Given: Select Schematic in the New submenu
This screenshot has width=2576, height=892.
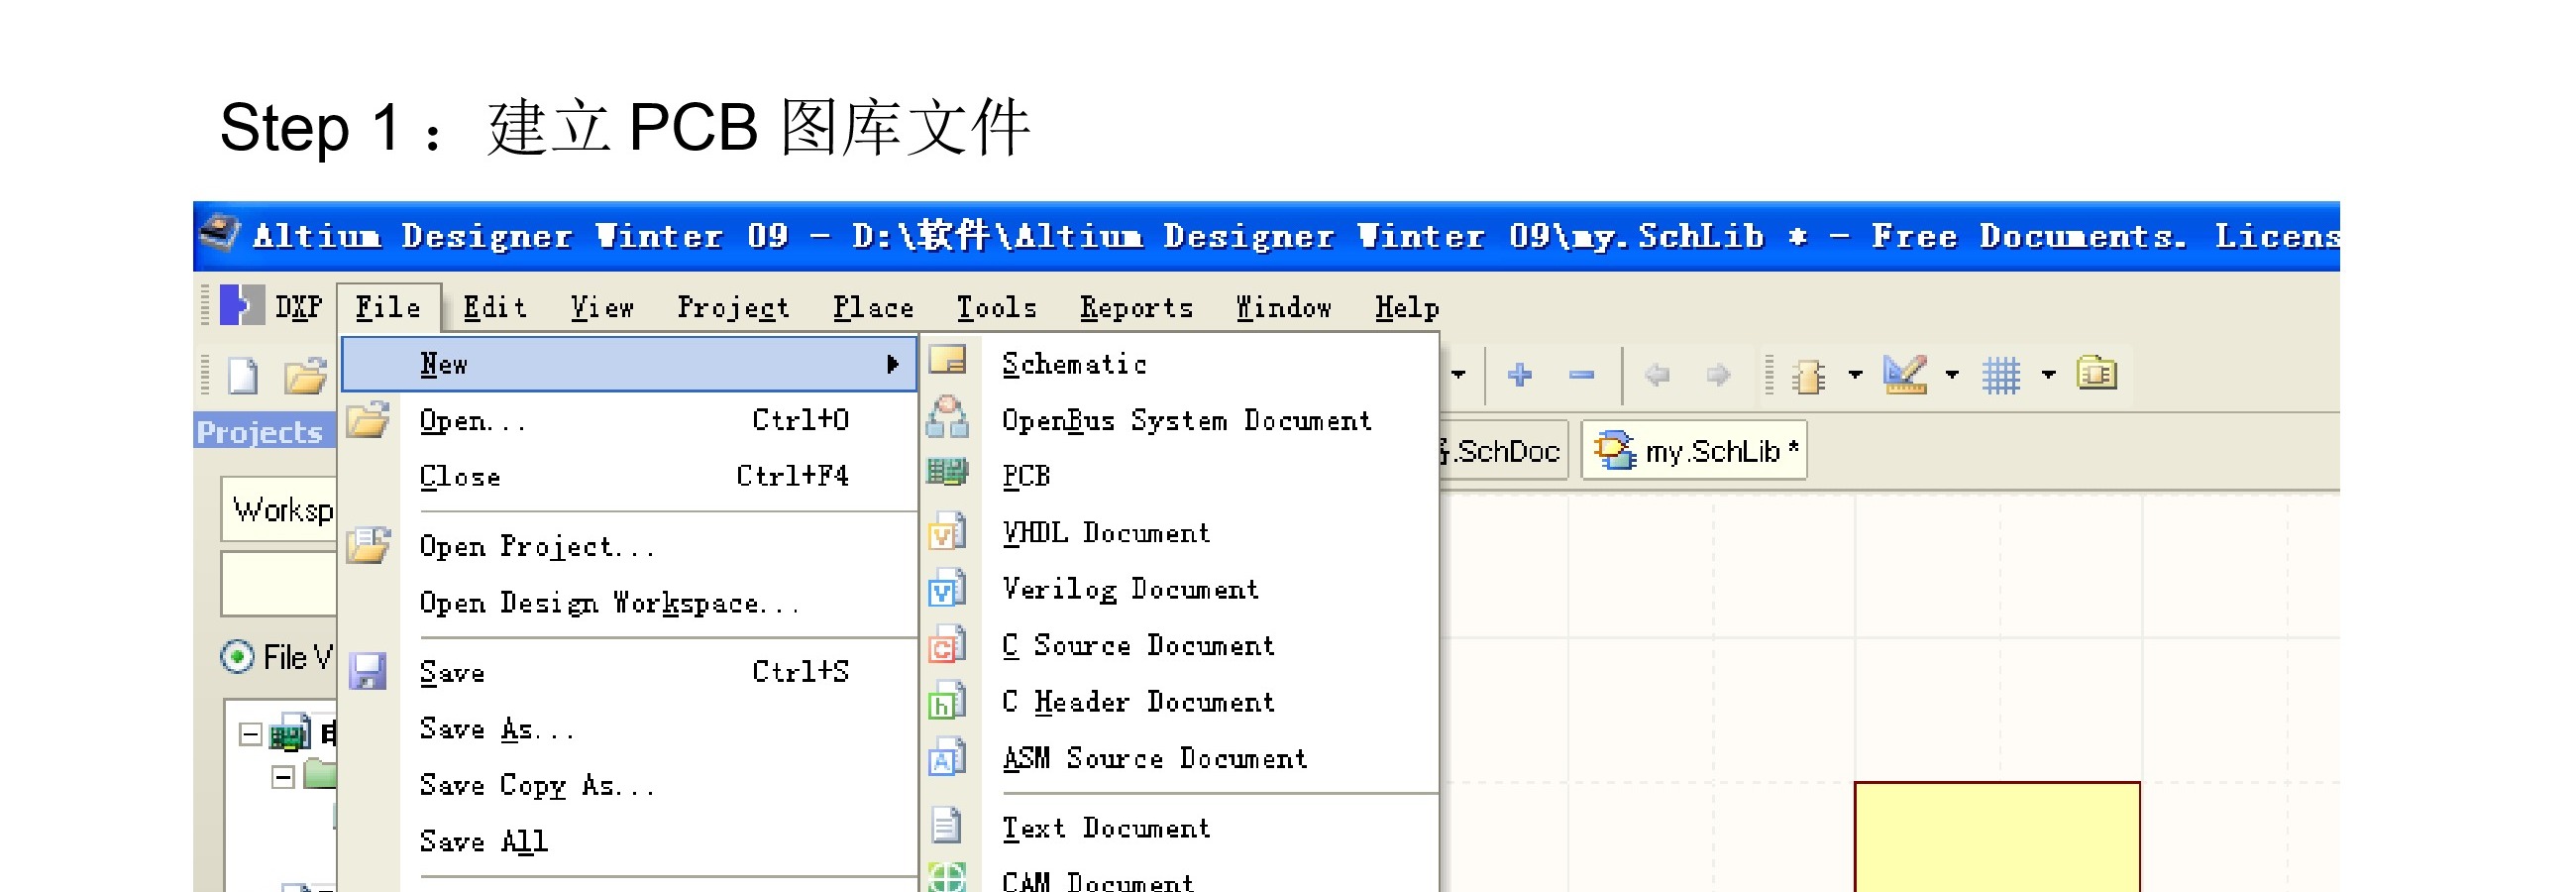Looking at the screenshot, I should [x=1180, y=364].
